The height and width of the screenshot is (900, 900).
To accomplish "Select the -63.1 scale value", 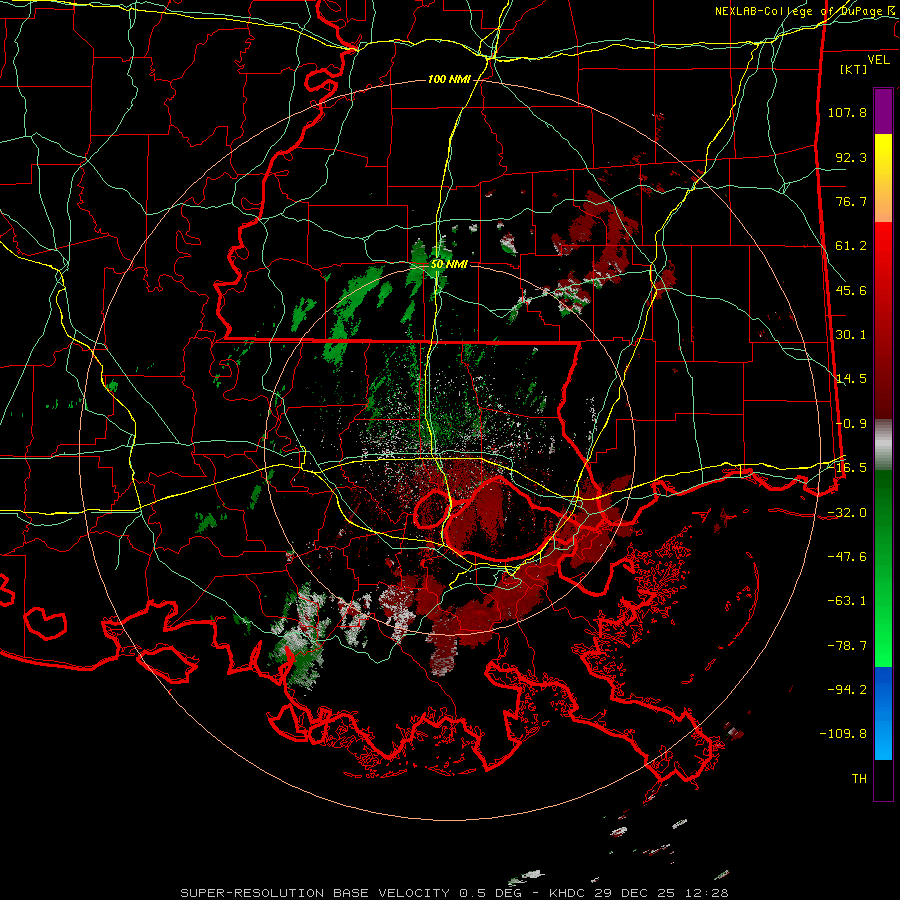I will (x=847, y=601).
